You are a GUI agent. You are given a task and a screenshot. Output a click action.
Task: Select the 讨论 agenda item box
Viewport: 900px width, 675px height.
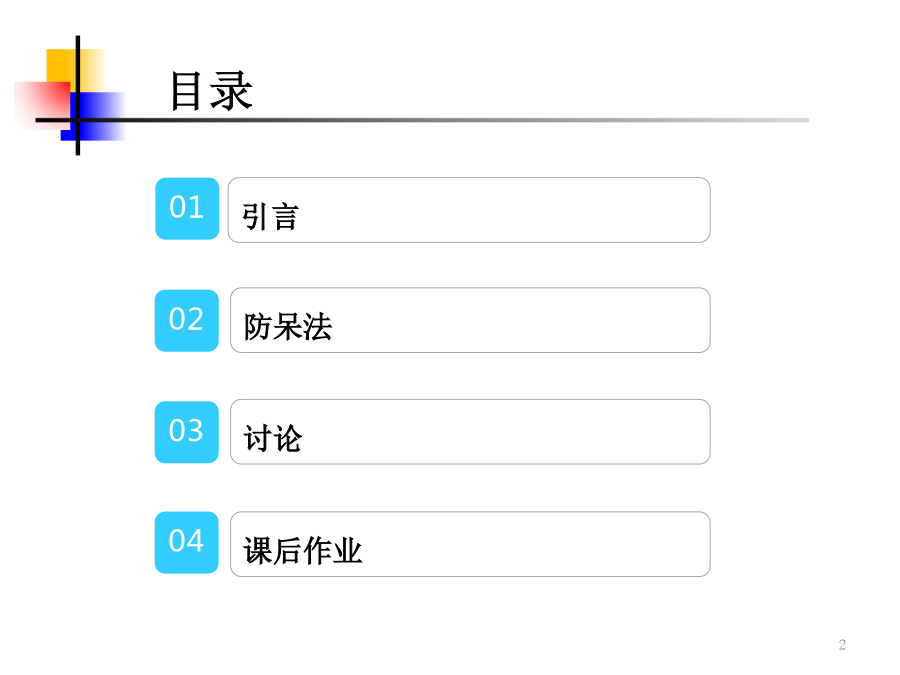pyautogui.click(x=470, y=432)
